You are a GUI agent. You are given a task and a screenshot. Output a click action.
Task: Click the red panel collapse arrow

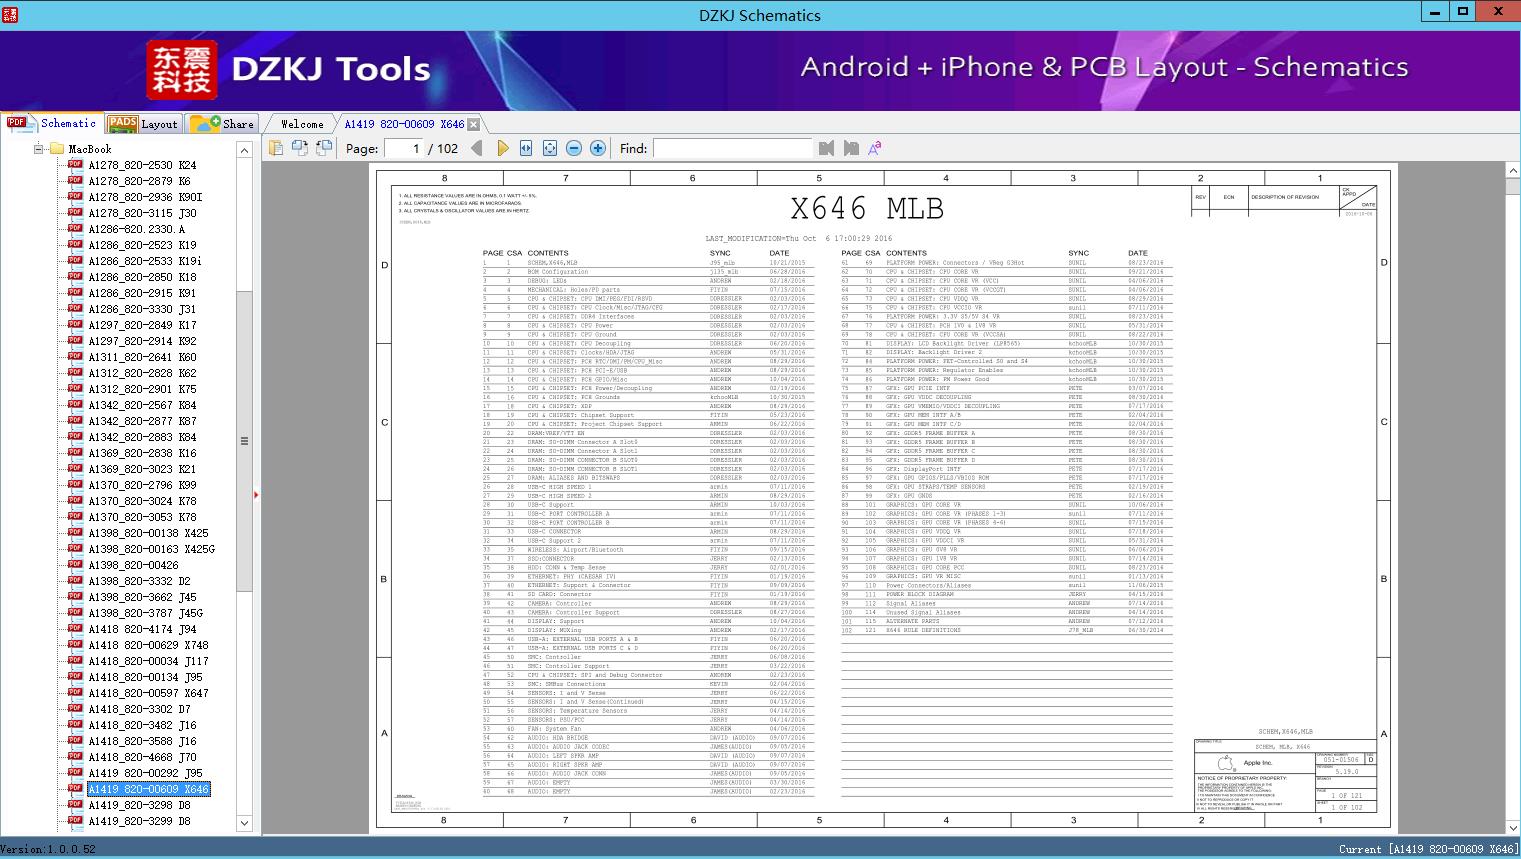(256, 494)
